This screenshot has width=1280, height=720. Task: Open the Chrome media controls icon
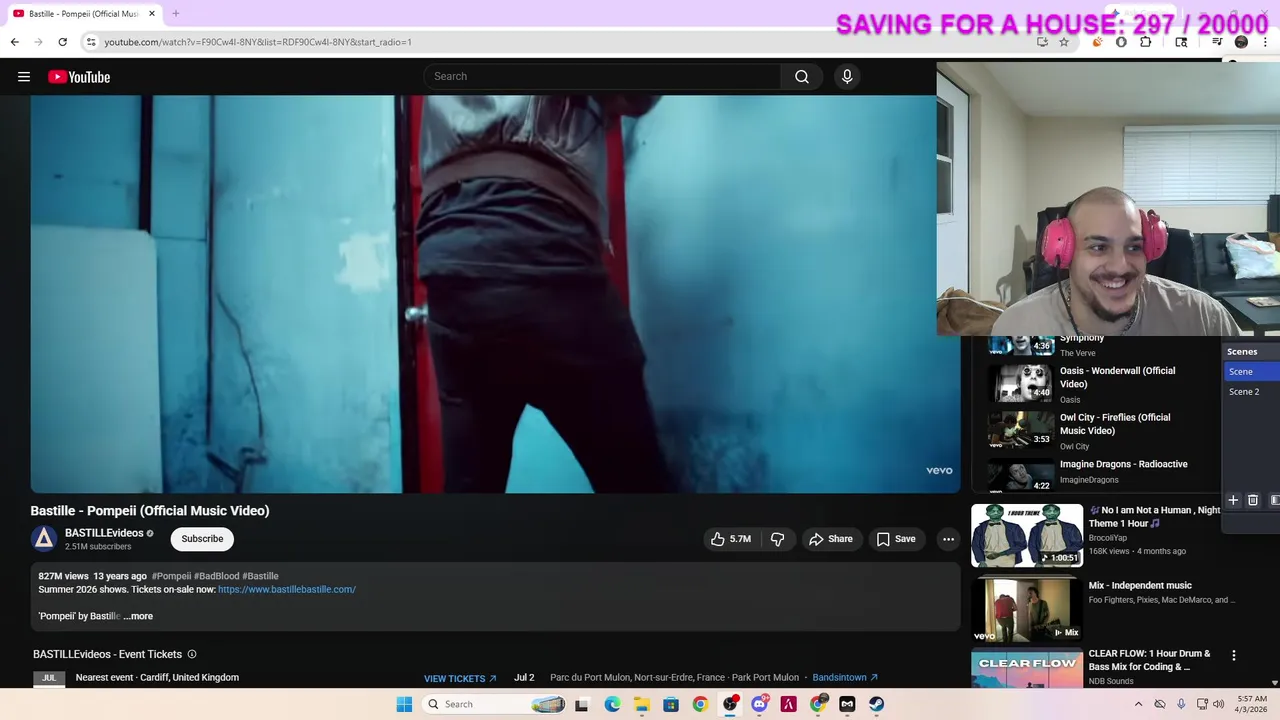pos(1217,42)
